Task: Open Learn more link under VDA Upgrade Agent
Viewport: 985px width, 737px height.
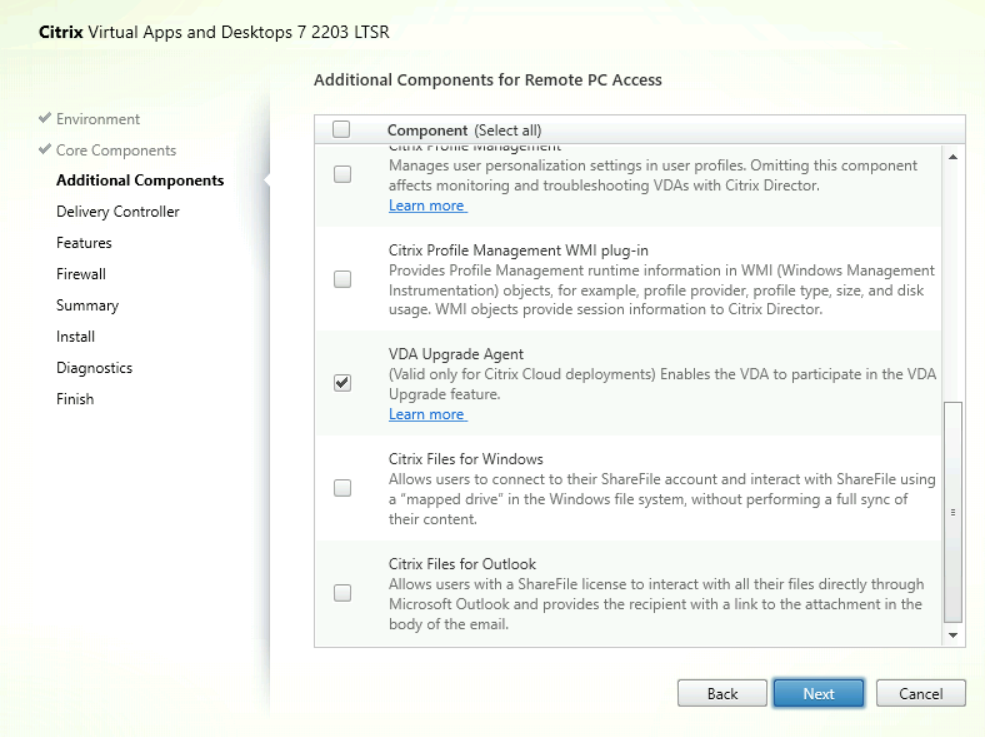Action: click(x=427, y=414)
